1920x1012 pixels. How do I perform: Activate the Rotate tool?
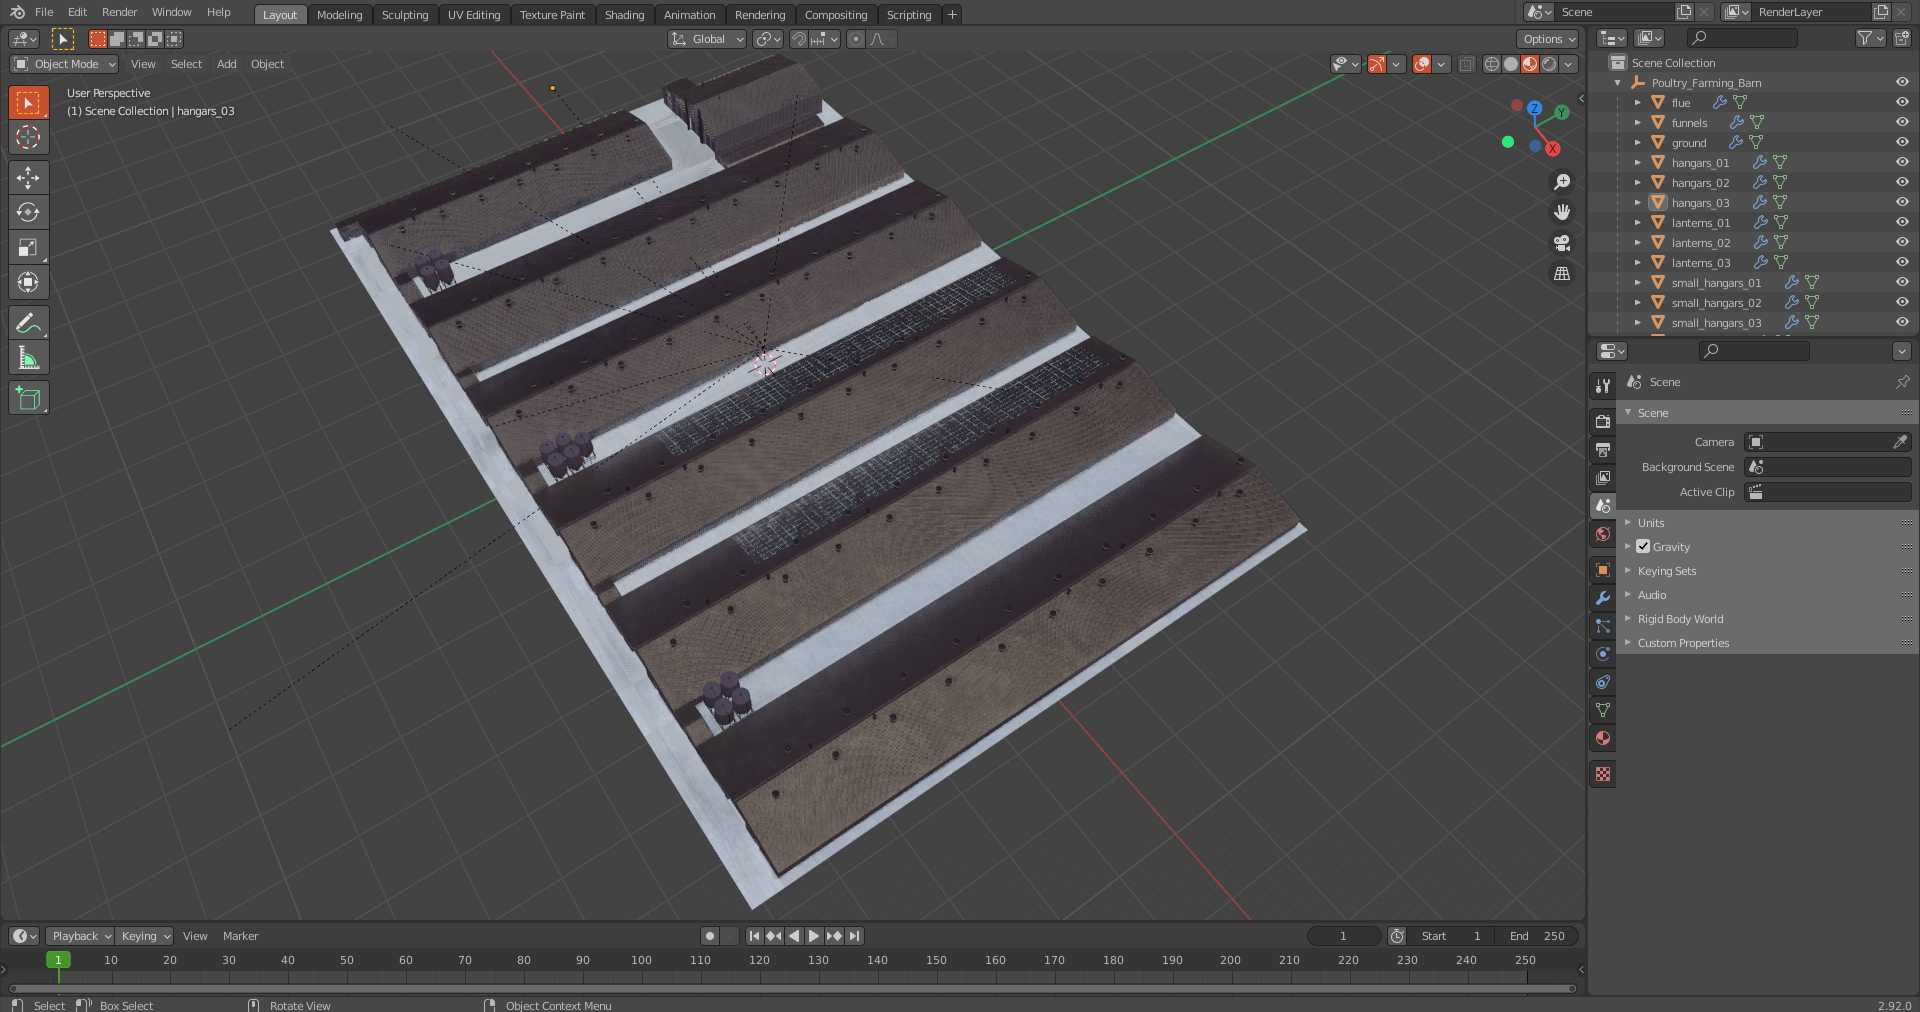[x=28, y=212]
